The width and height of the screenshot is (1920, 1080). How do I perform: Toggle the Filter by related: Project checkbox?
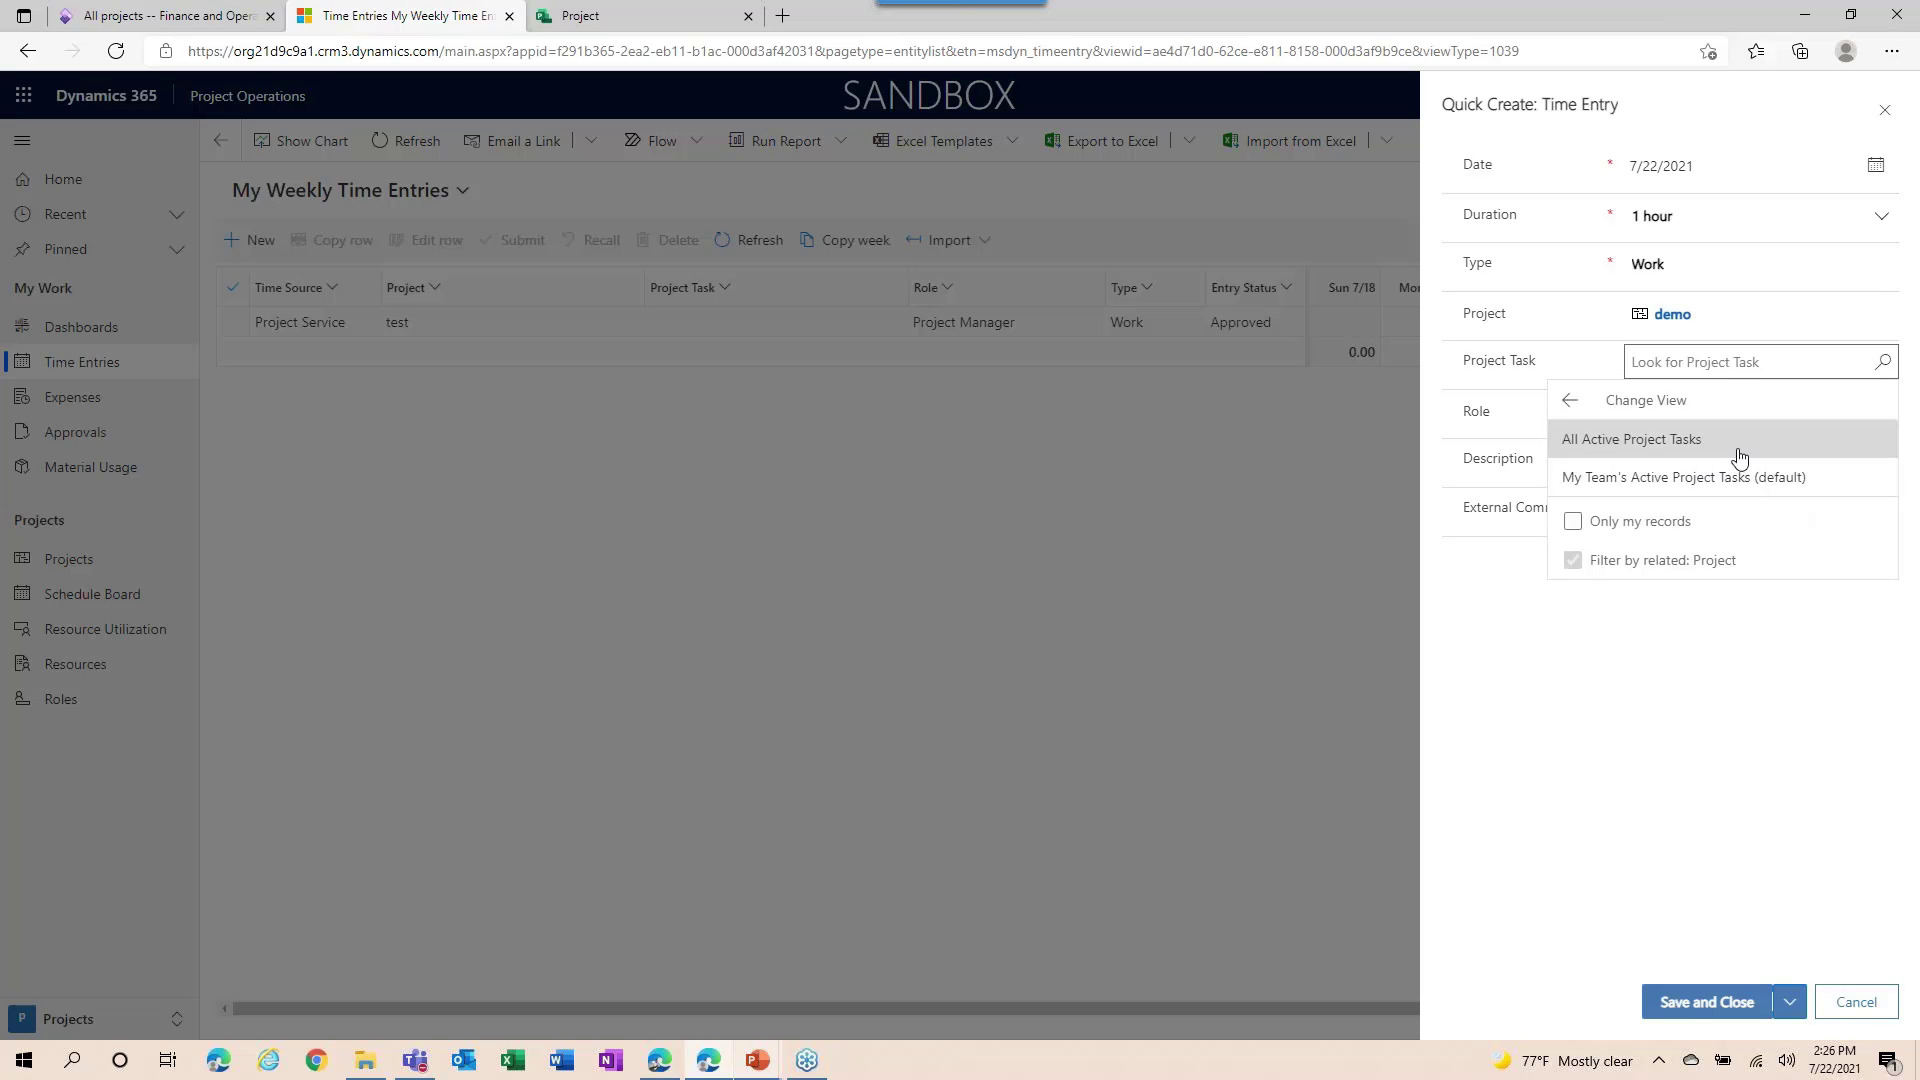click(x=1573, y=560)
